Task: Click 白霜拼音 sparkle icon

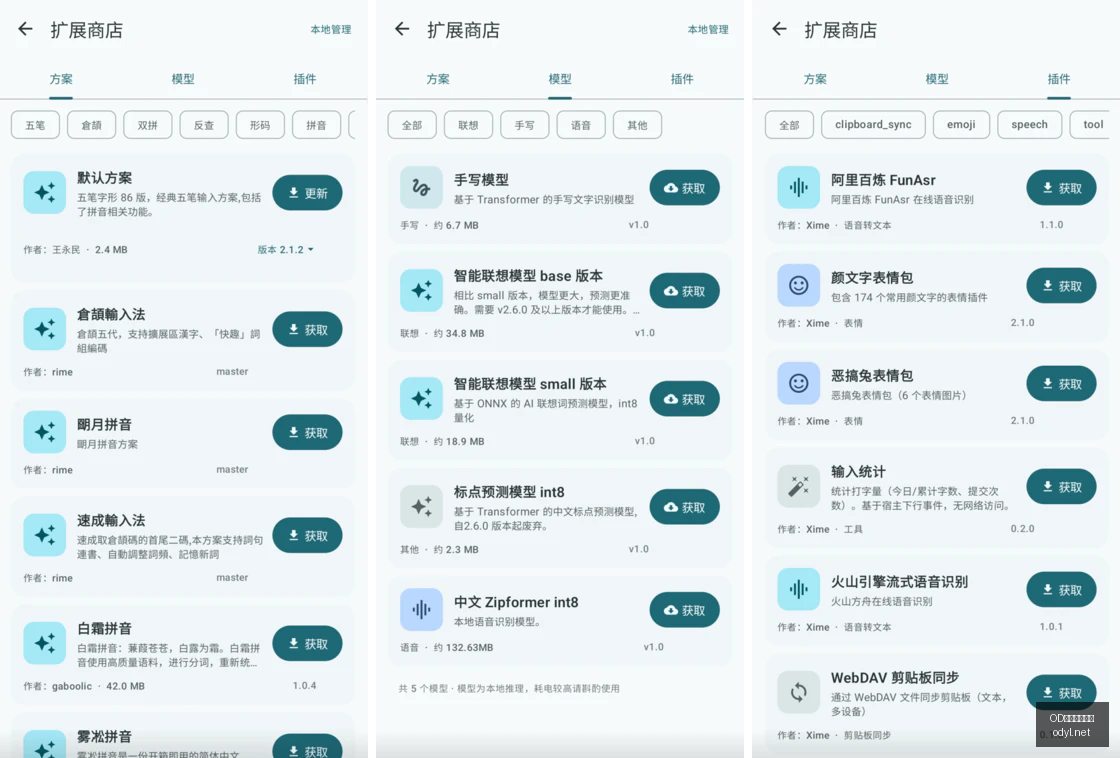Action: (44, 644)
